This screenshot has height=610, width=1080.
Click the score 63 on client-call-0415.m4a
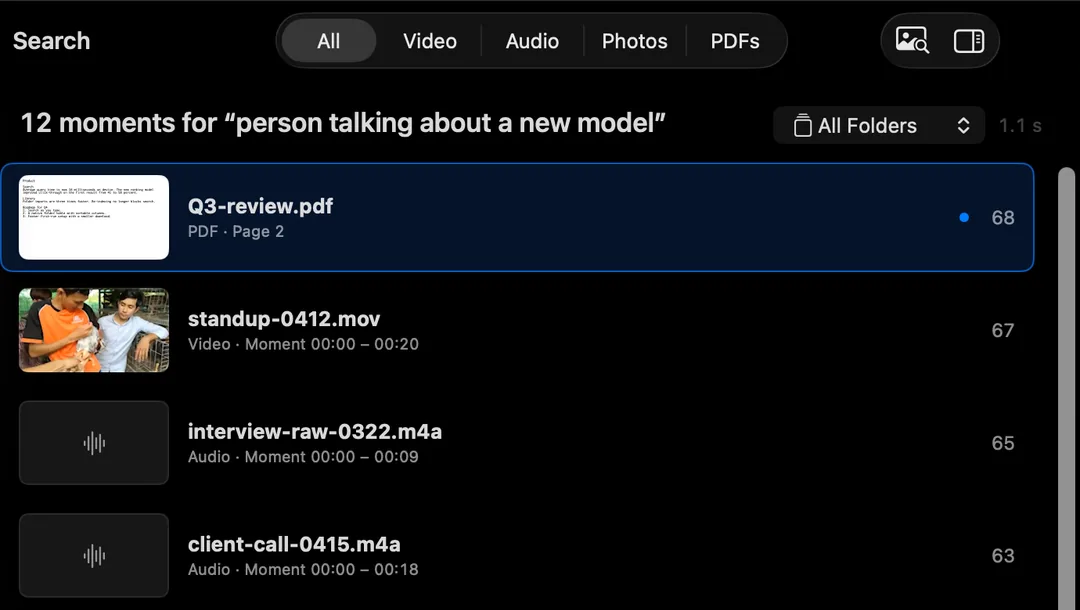pos(1003,556)
